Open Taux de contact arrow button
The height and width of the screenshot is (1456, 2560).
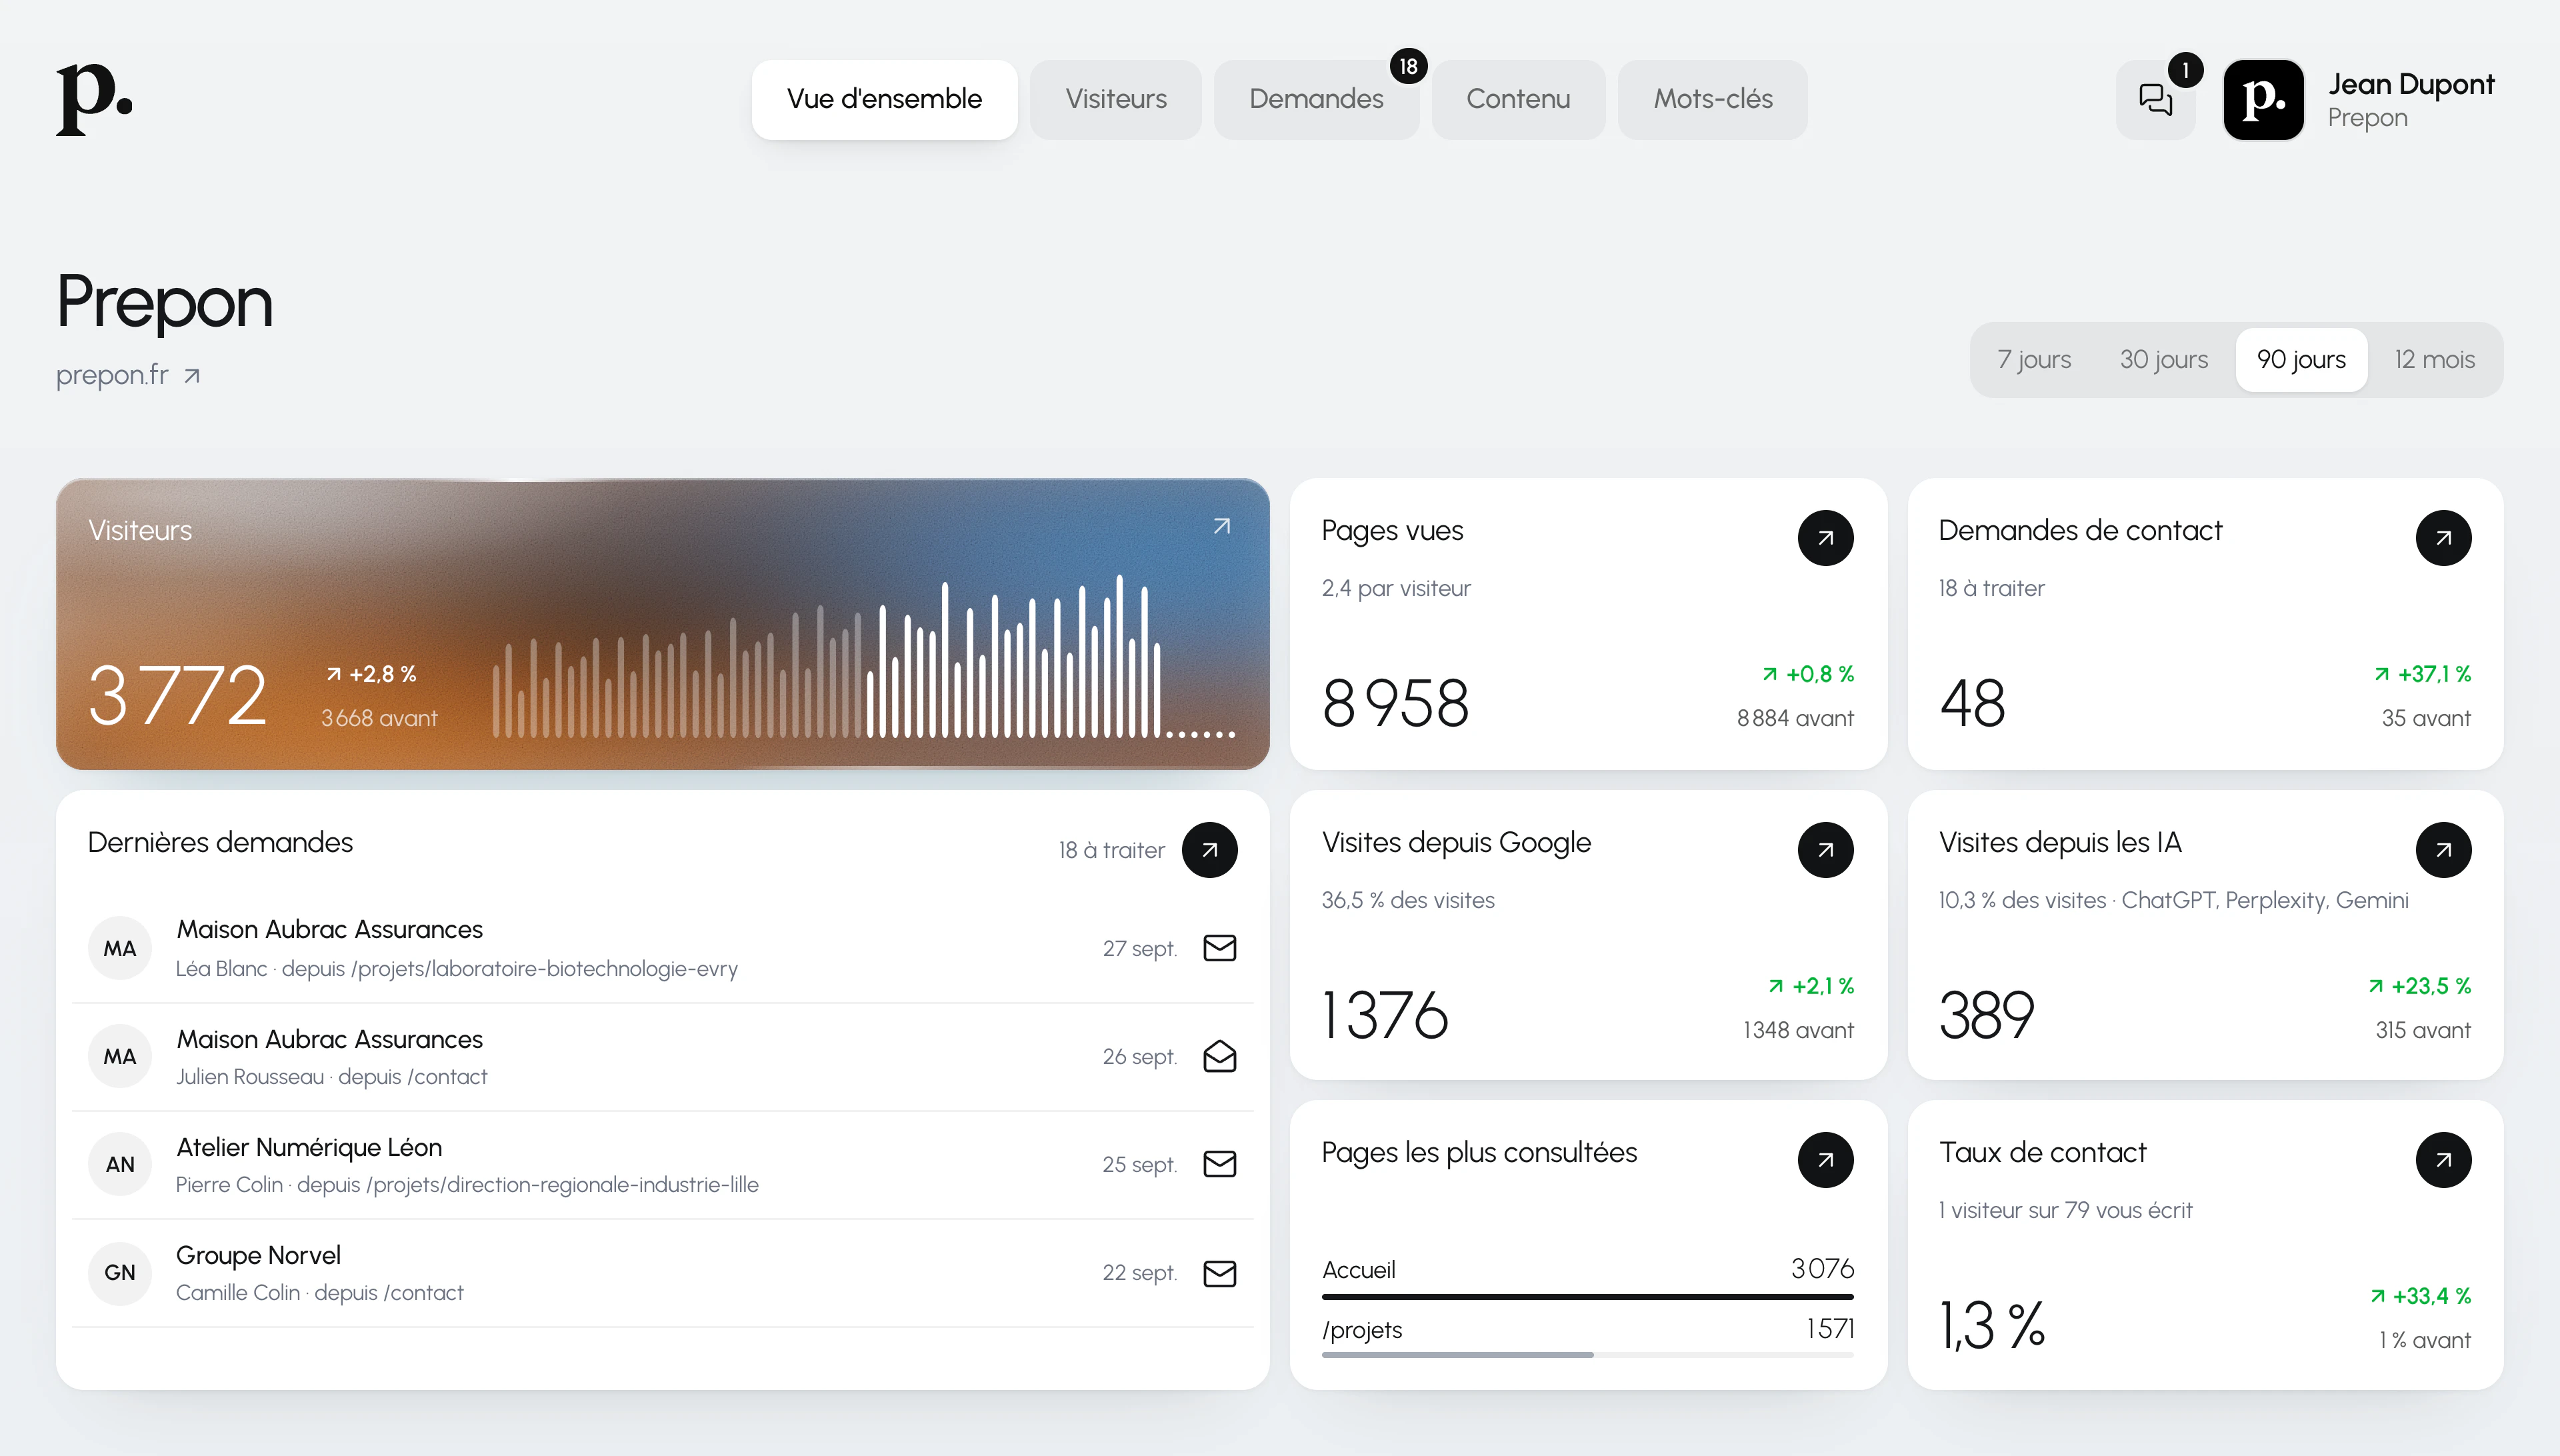click(x=2443, y=1160)
